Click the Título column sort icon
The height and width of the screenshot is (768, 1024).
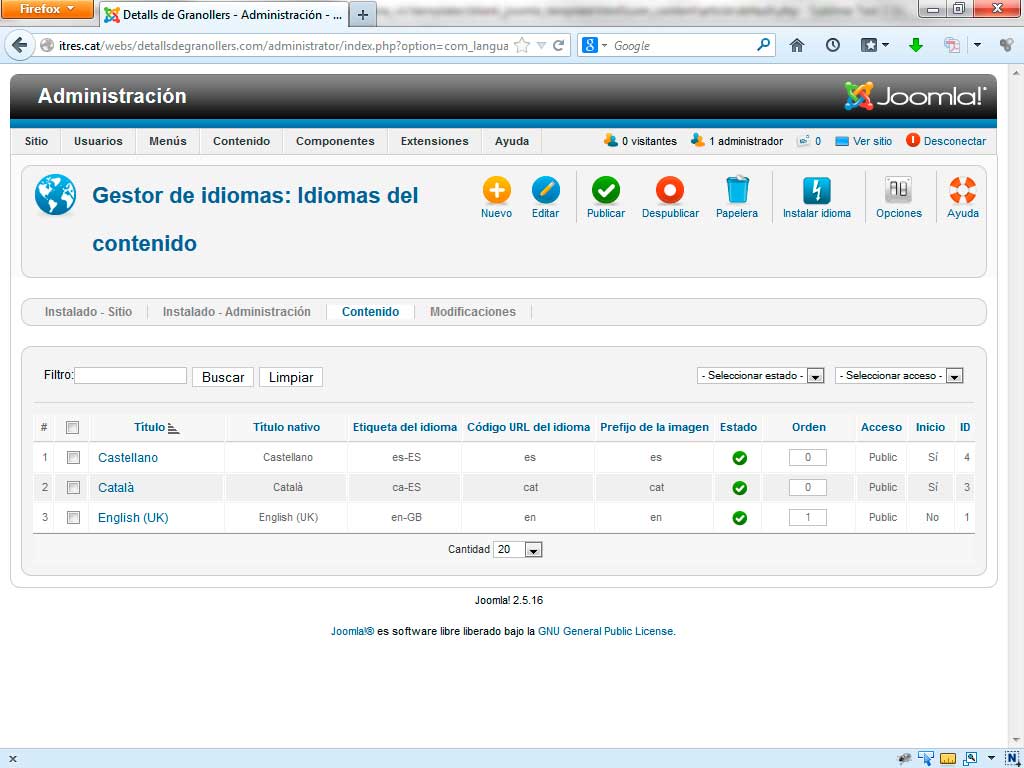click(173, 428)
